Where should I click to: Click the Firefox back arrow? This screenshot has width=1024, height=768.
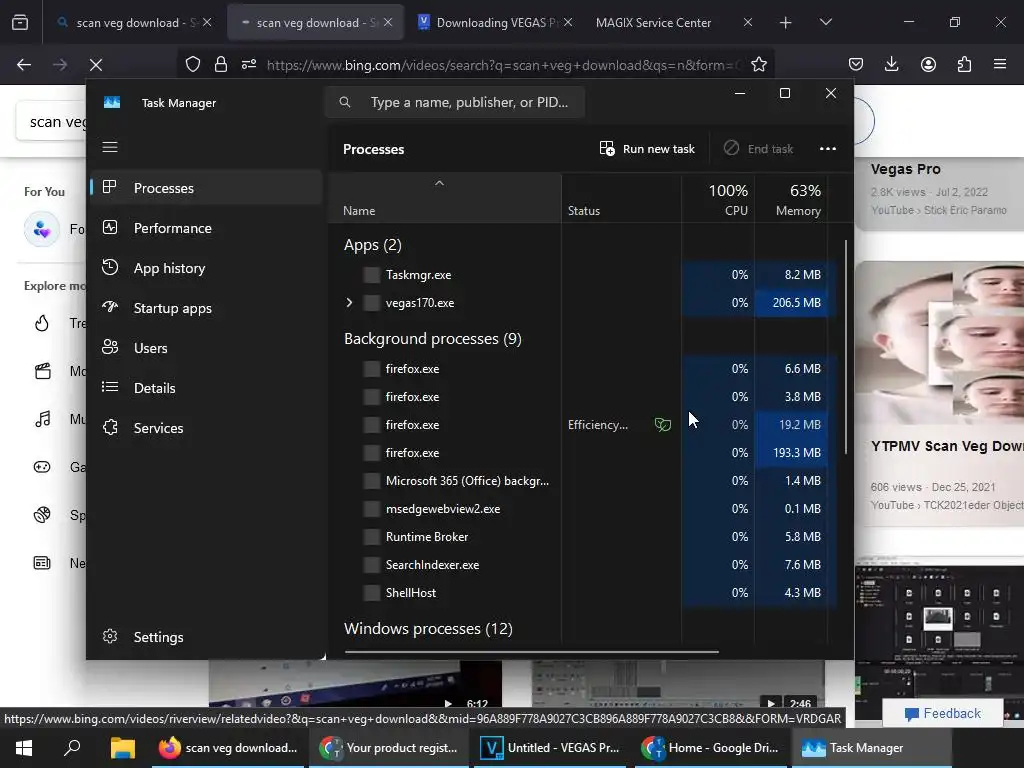(x=24, y=65)
